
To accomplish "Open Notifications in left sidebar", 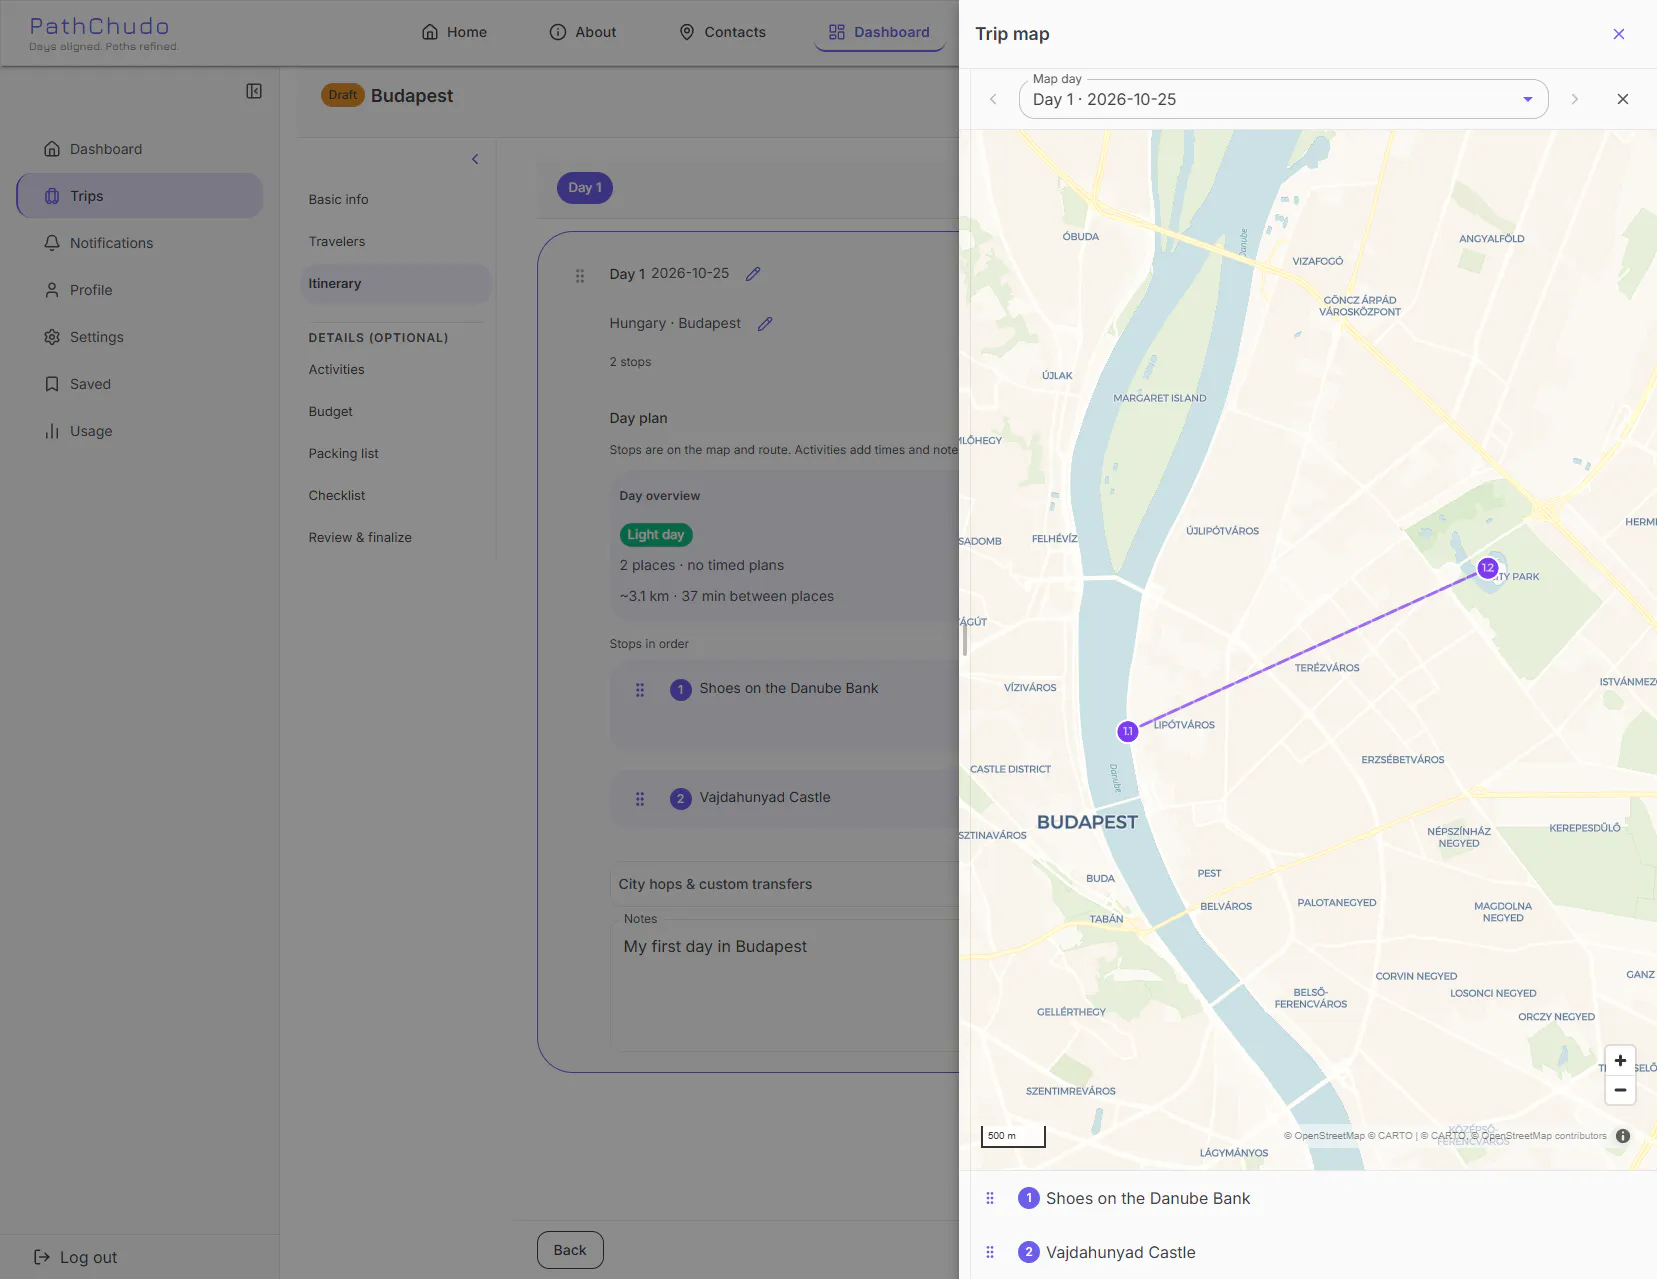I will (140, 243).
